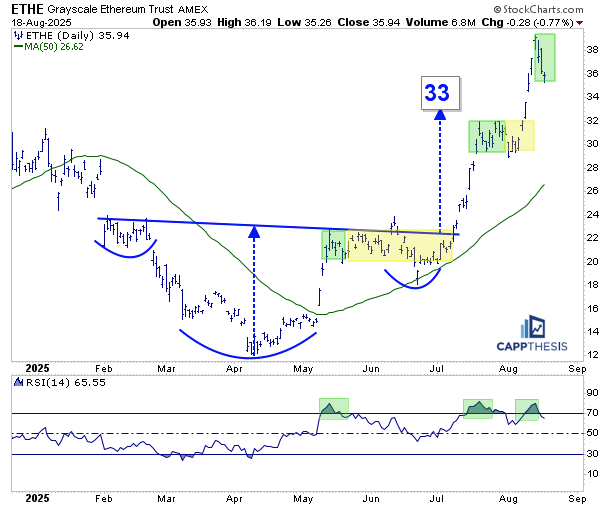Viewport: 603px width, 508px height.
Task: Click the upward arrowhead below the 33 box
Action: [x=438, y=111]
